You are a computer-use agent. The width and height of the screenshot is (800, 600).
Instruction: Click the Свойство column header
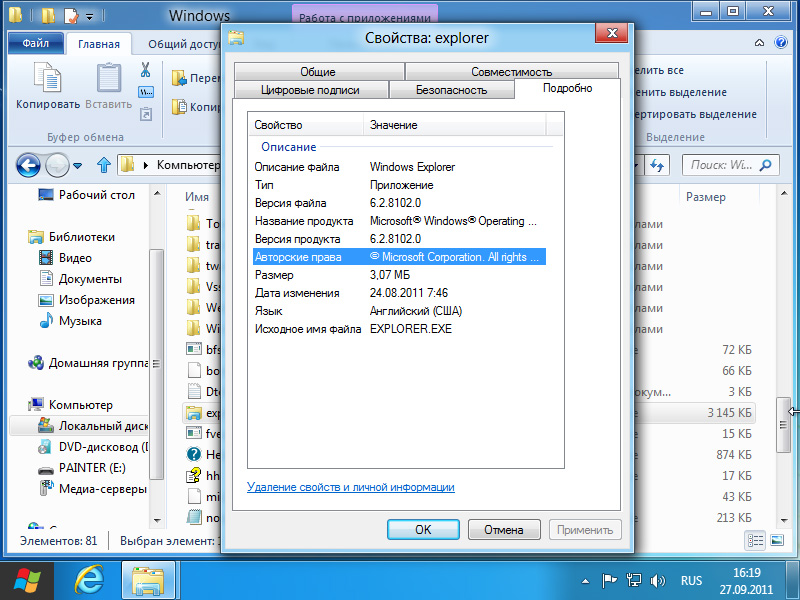coord(306,125)
